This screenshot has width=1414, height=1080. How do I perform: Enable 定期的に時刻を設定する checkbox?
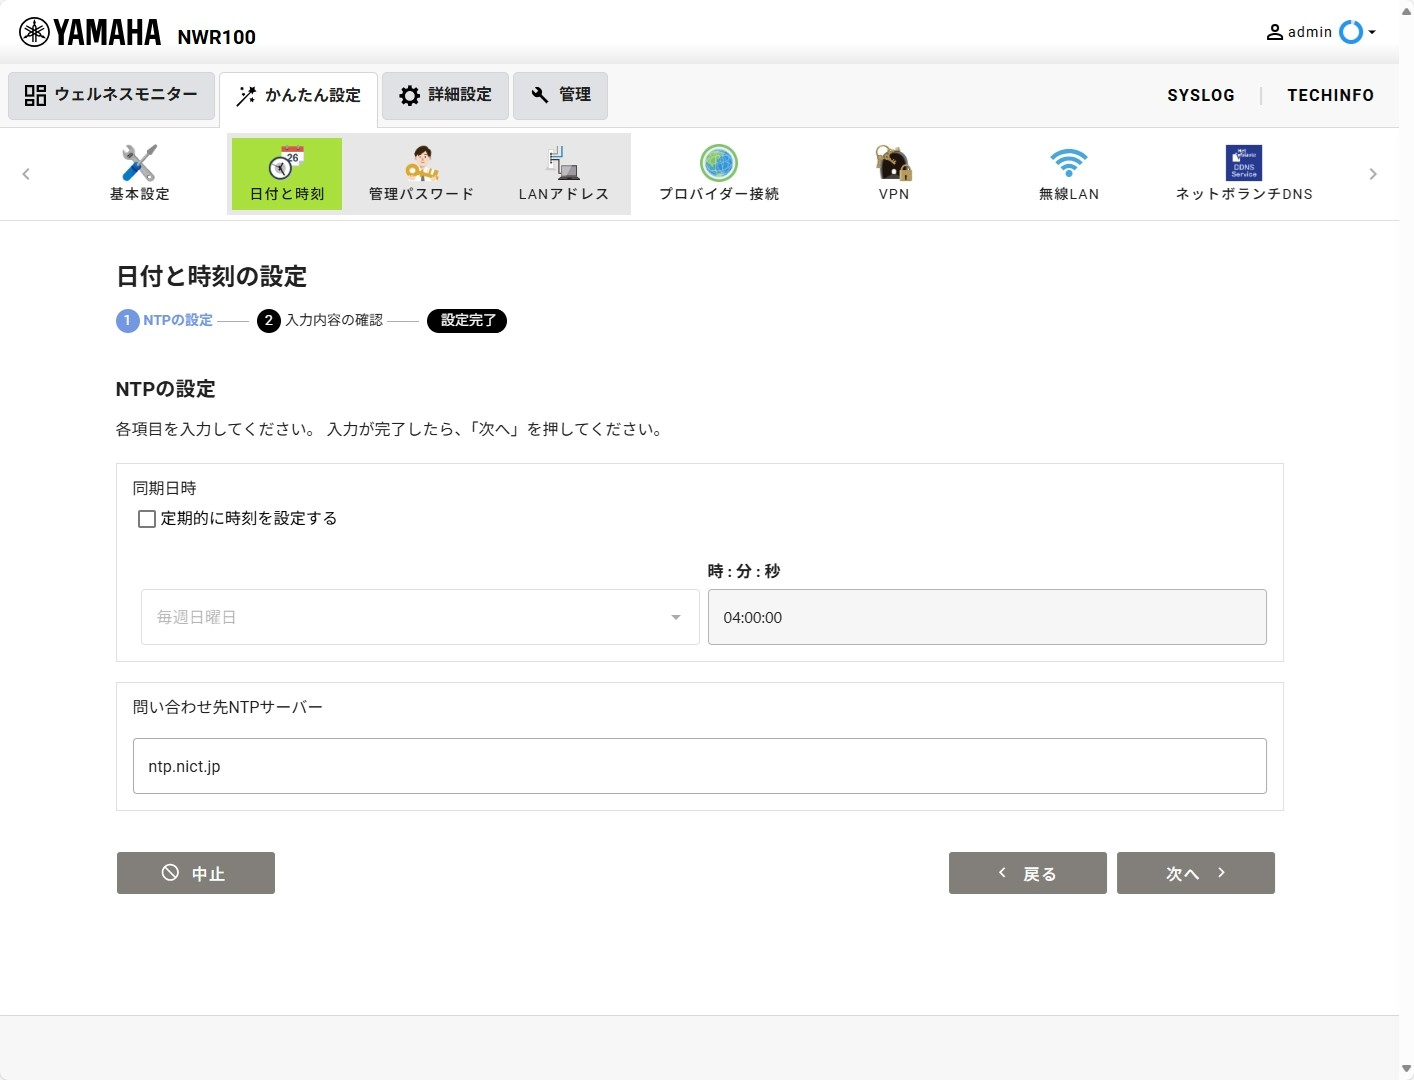tap(147, 519)
